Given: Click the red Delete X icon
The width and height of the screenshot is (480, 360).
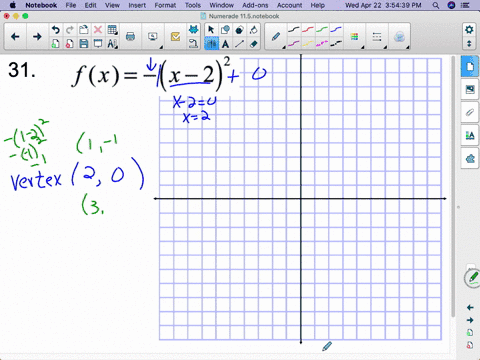Looking at the screenshot, I should (98, 30).
